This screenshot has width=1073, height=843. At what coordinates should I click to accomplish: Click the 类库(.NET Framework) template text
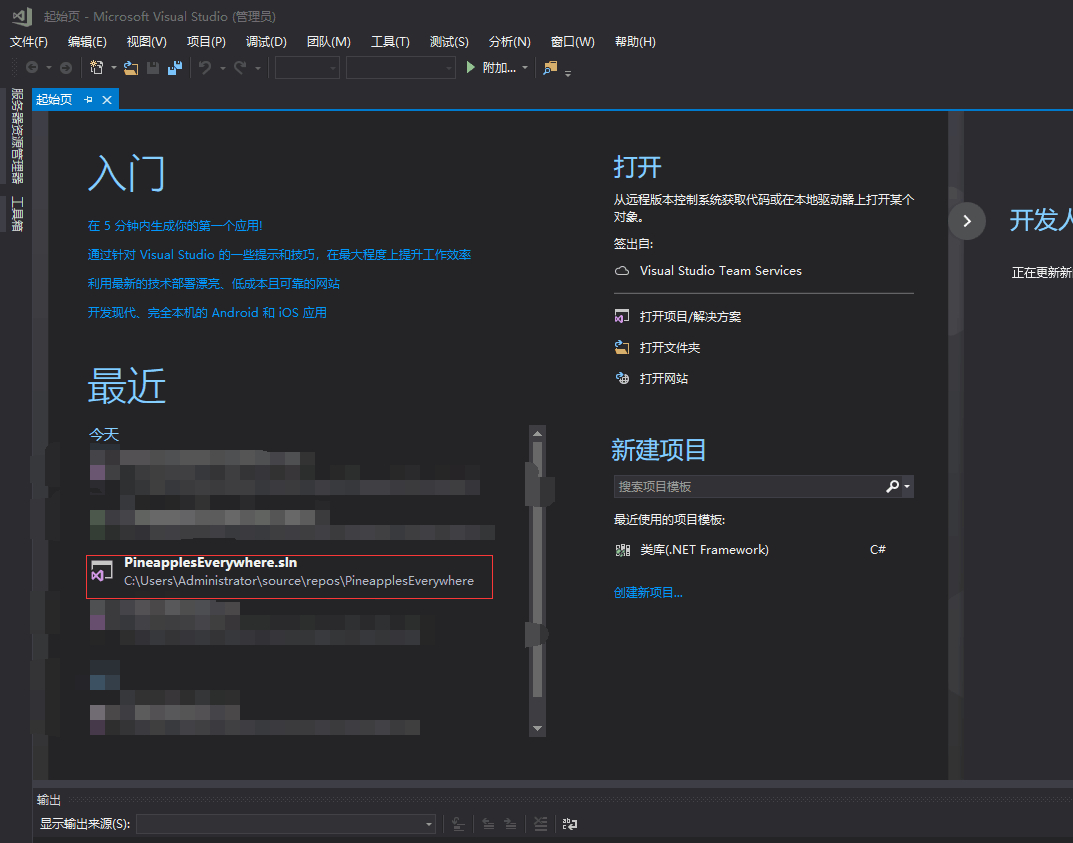pos(704,549)
